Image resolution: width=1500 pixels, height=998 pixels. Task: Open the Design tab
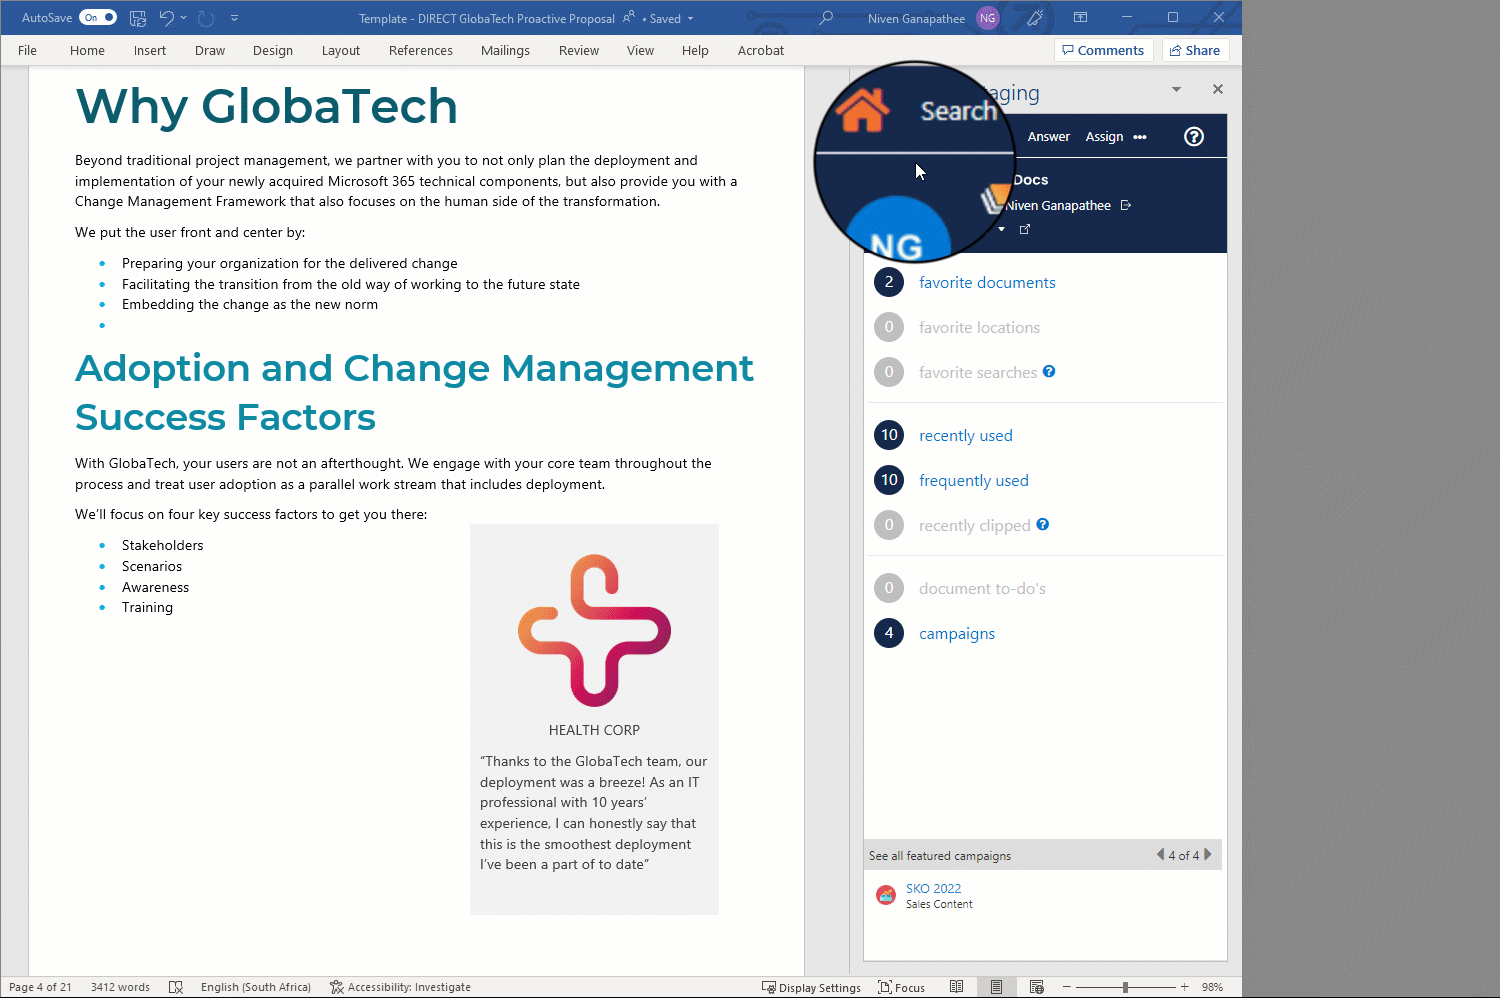pyautogui.click(x=273, y=50)
